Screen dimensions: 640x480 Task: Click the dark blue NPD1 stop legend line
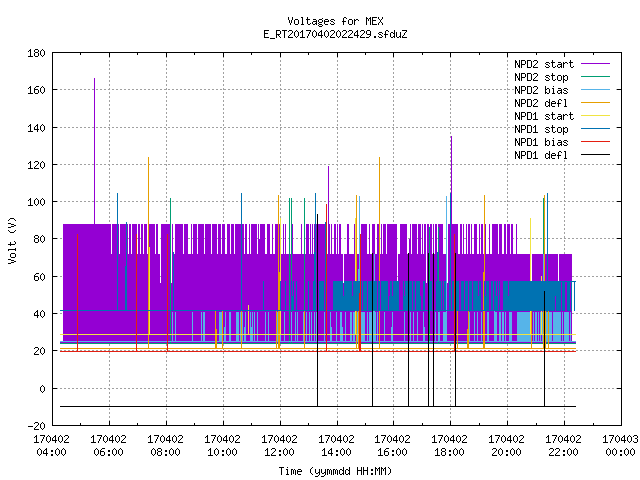tap(595, 129)
